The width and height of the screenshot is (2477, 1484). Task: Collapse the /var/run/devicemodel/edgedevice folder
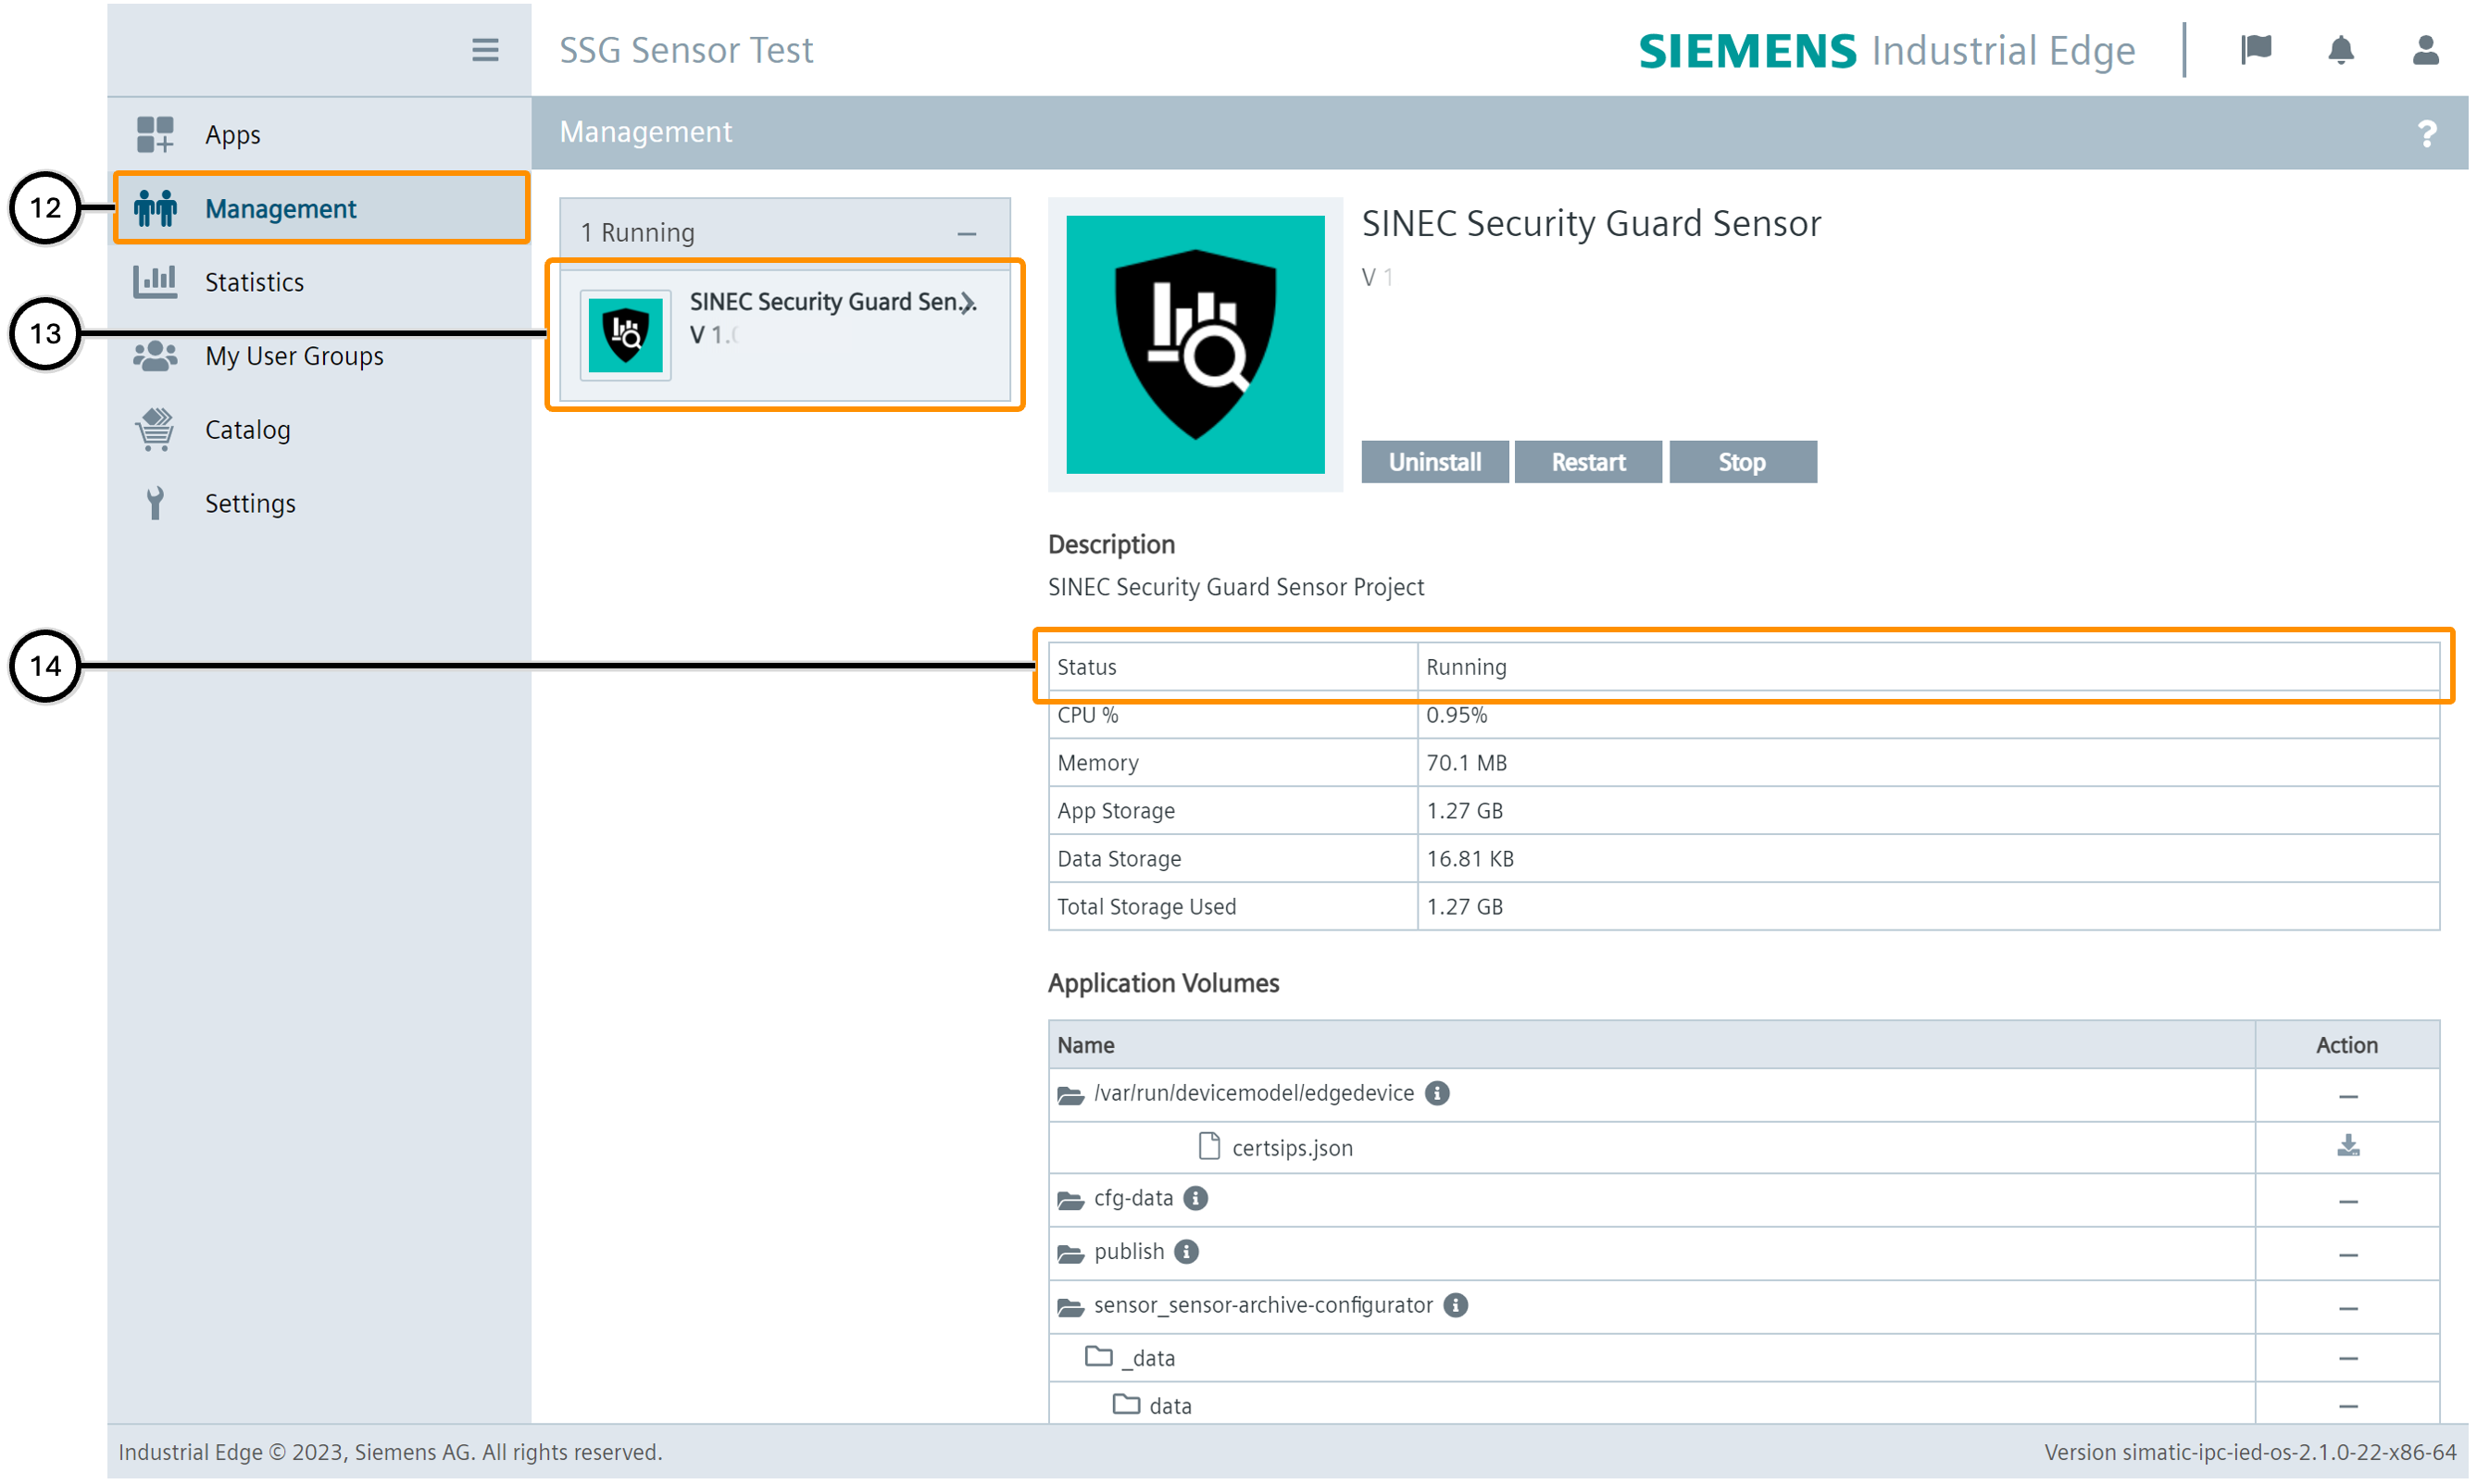pos(1070,1095)
